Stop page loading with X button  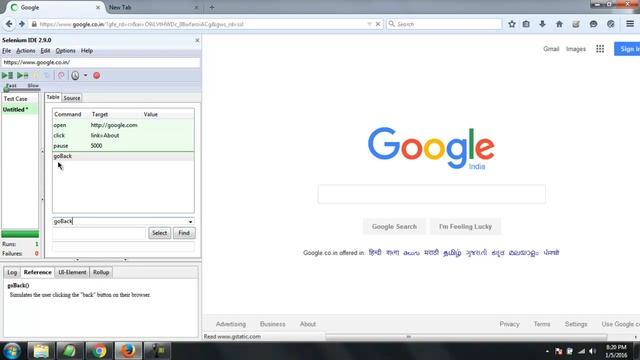point(378,24)
